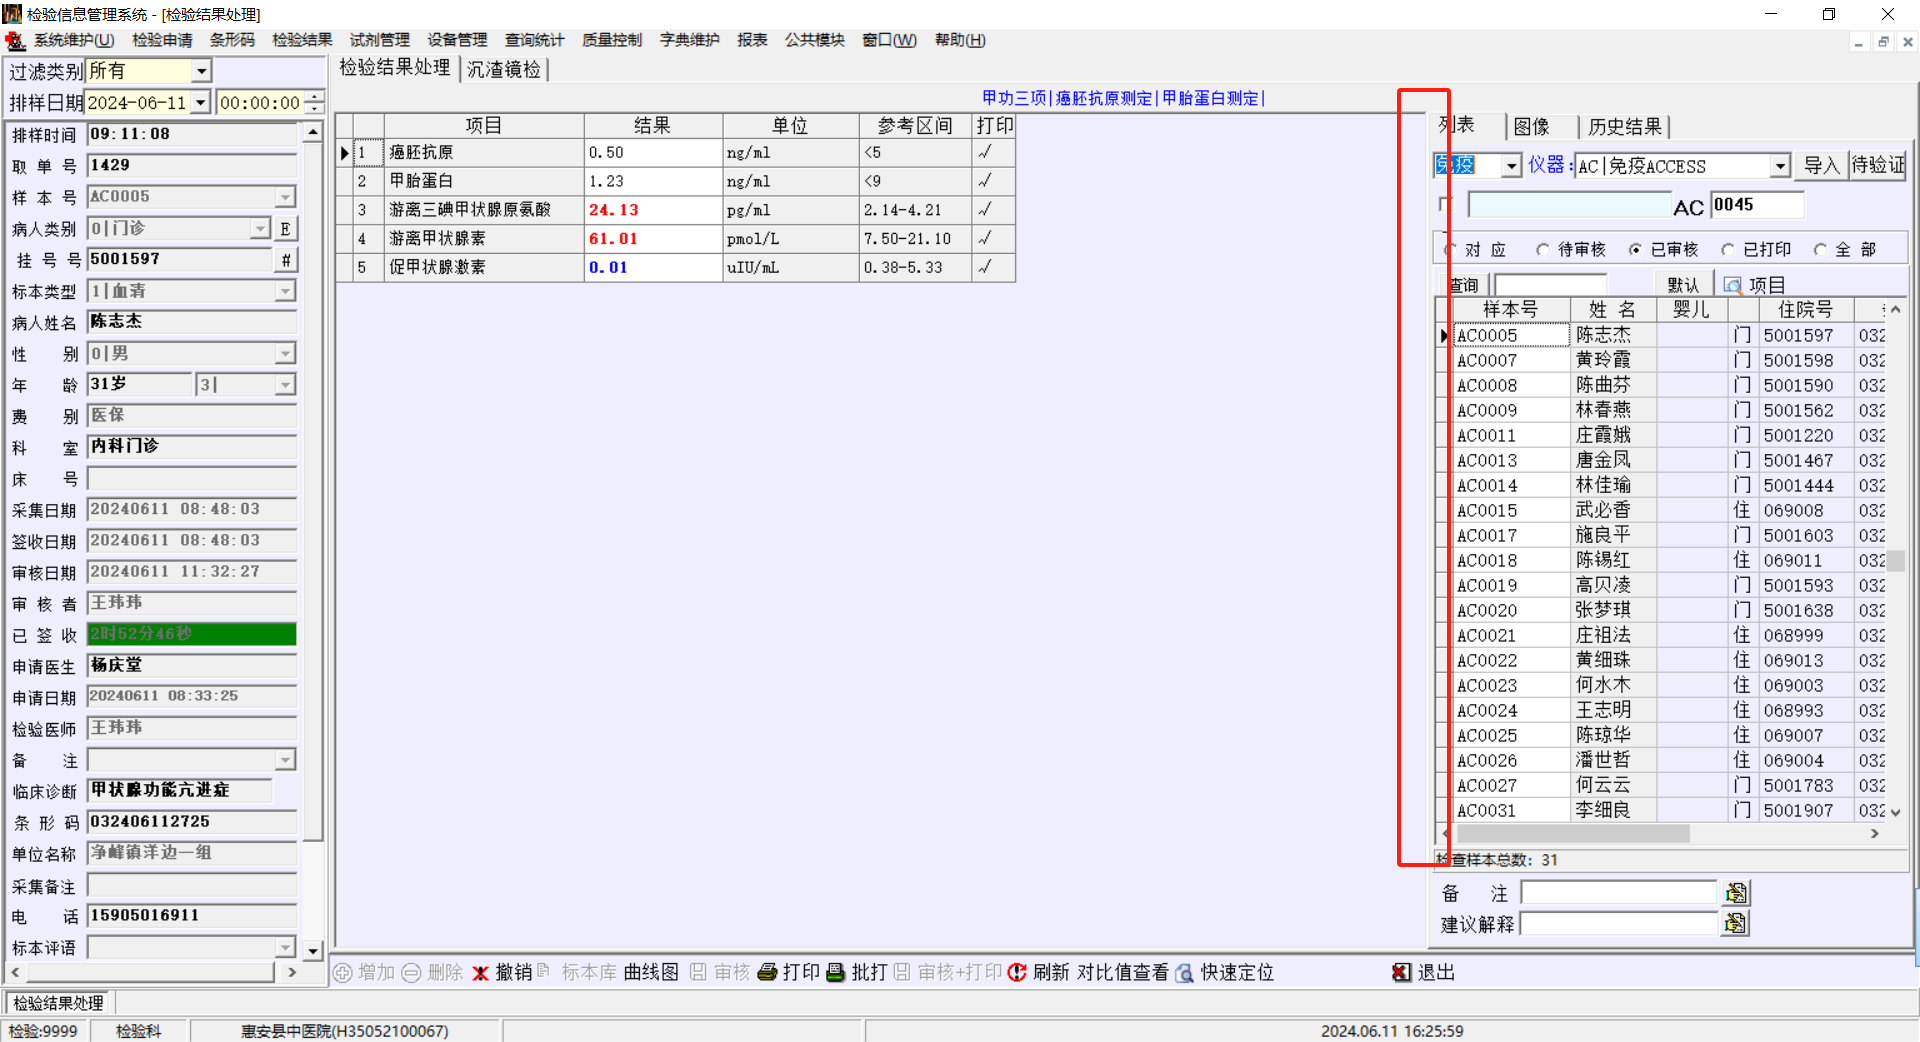This screenshot has width=1920, height=1042.
Task: Click the 打印 printer icon
Action: 768,972
